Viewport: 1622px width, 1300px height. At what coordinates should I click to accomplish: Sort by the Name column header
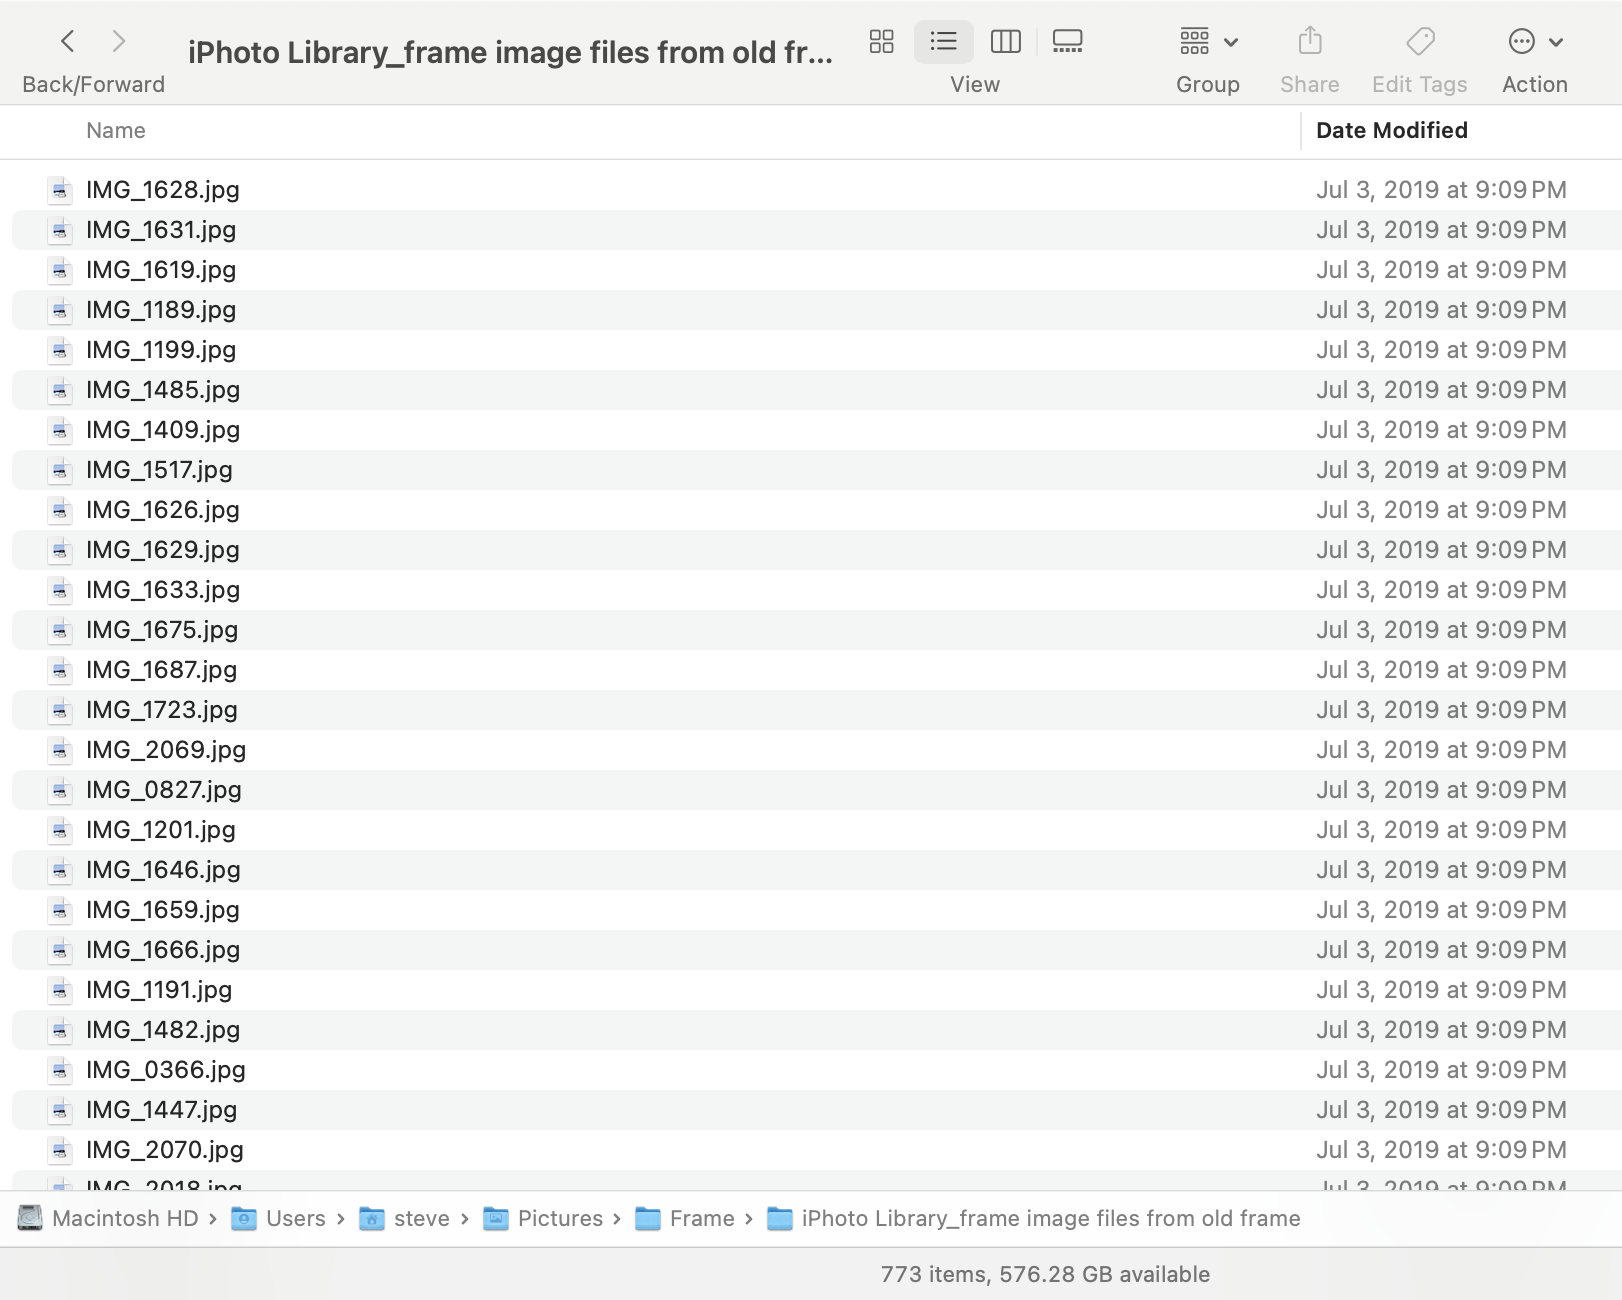pyautogui.click(x=116, y=130)
